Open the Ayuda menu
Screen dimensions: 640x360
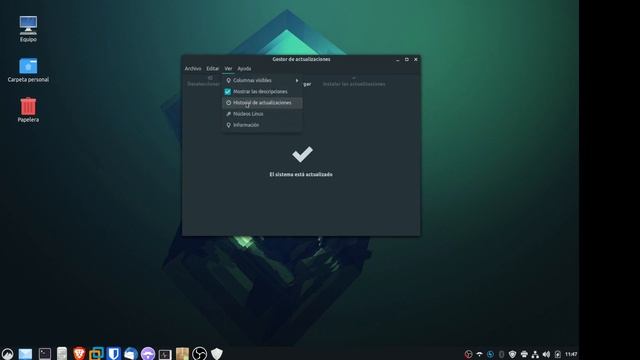tap(244, 69)
